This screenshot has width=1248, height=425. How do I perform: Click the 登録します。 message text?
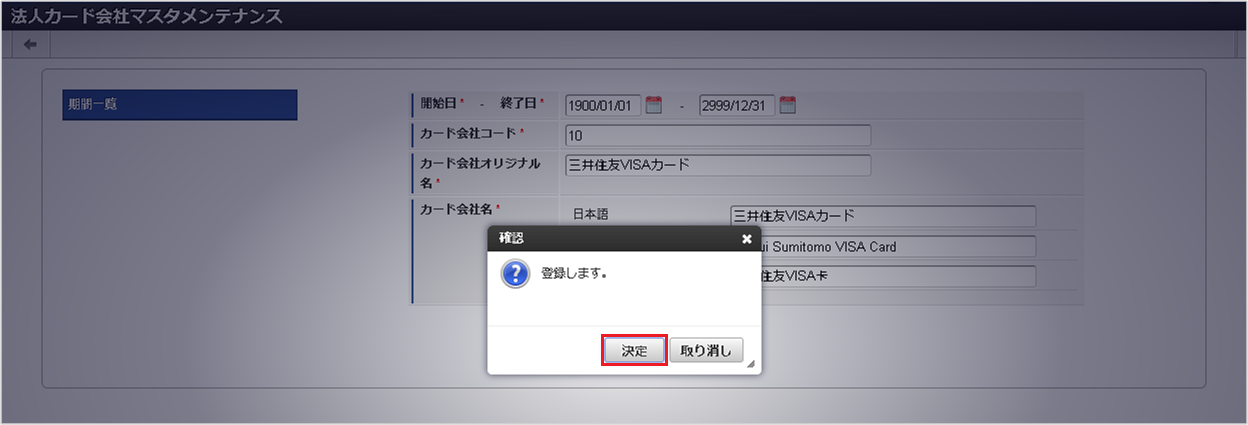click(575, 272)
